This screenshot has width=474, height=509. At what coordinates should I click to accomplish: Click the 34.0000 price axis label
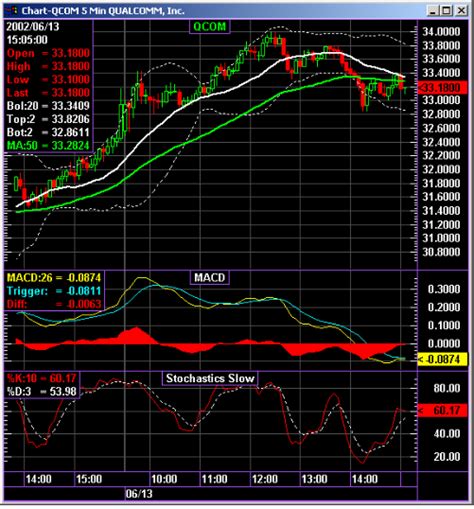441,32
